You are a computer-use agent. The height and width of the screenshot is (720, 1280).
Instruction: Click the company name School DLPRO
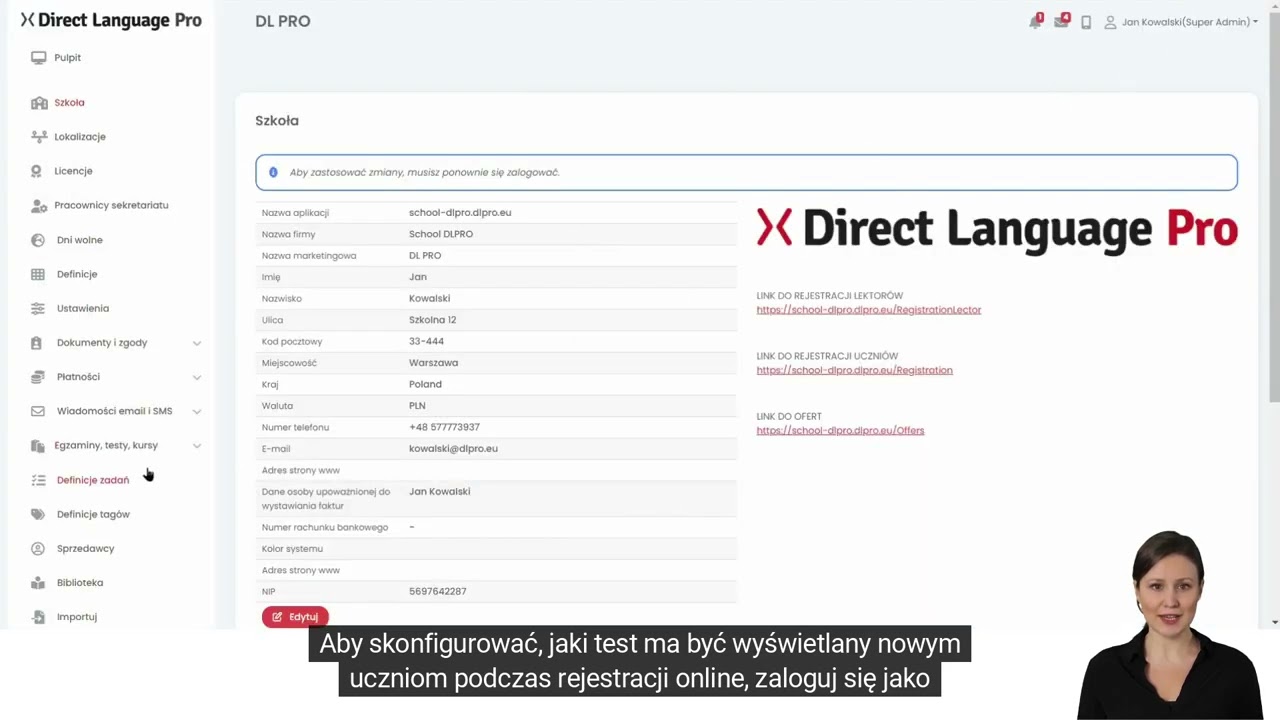[x=441, y=234]
